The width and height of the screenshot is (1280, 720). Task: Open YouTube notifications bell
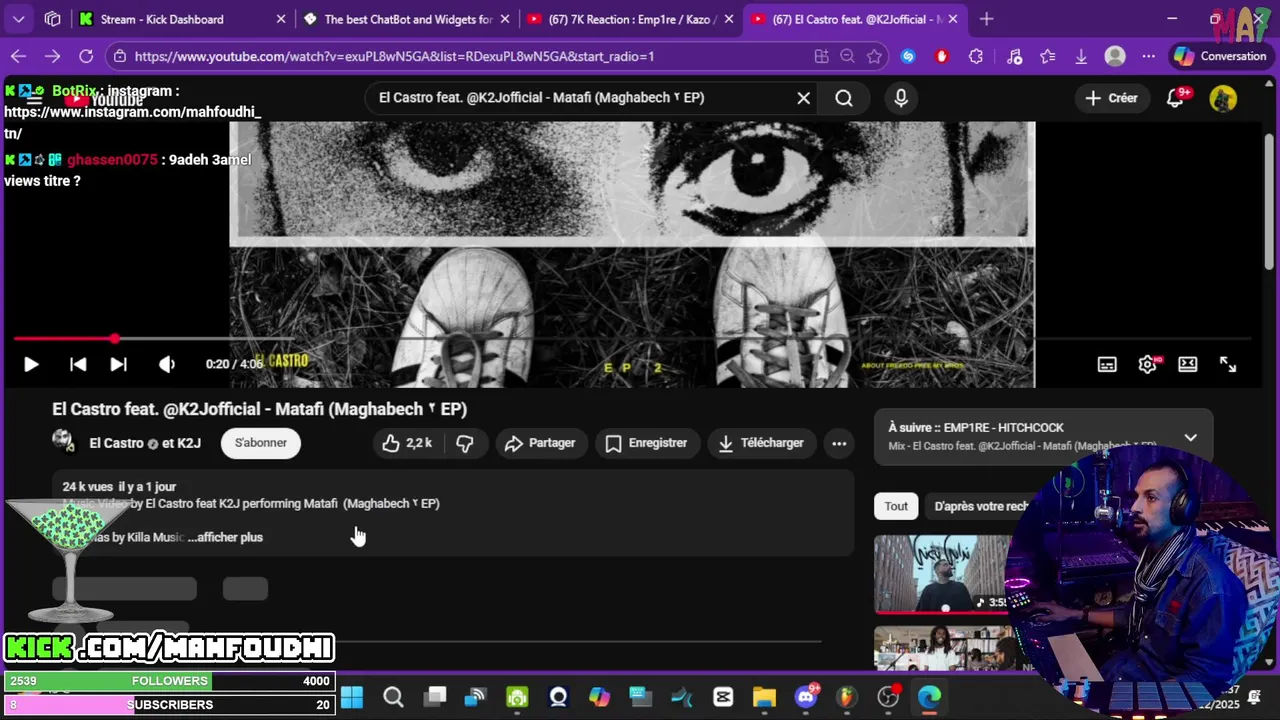click(1177, 98)
